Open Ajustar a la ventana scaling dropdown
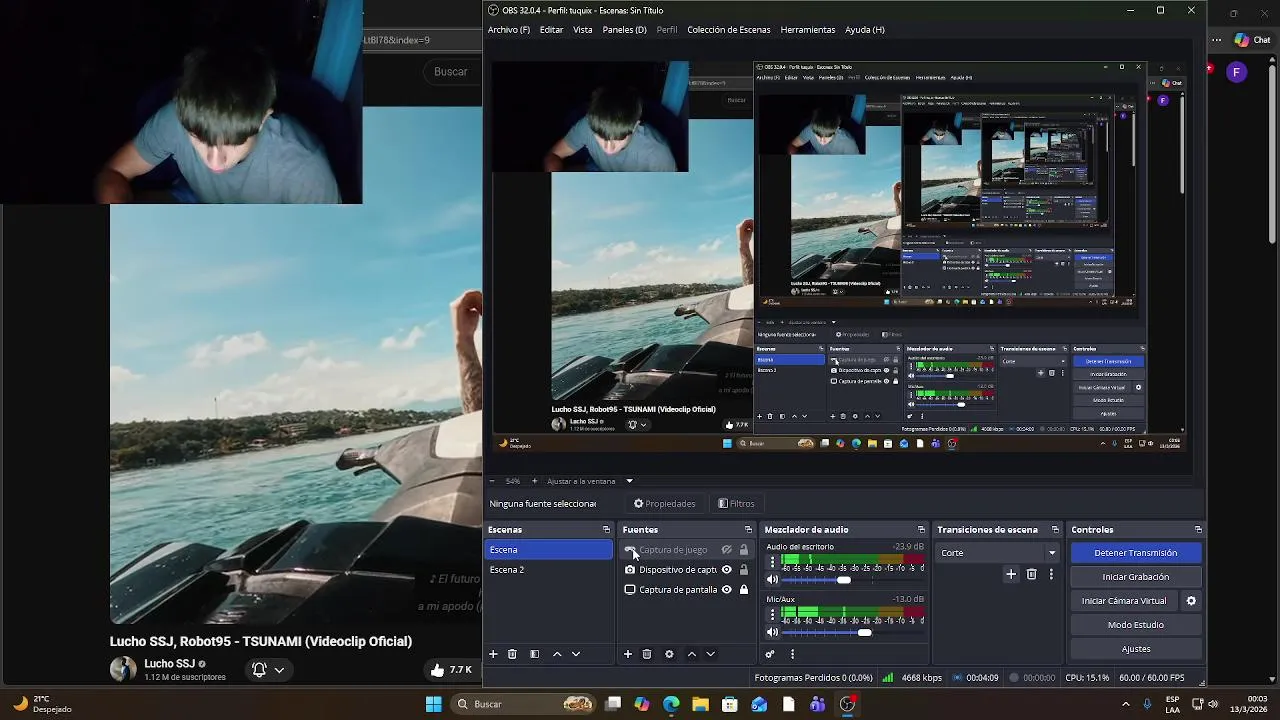Screen dimensions: 1280x720 590,481
